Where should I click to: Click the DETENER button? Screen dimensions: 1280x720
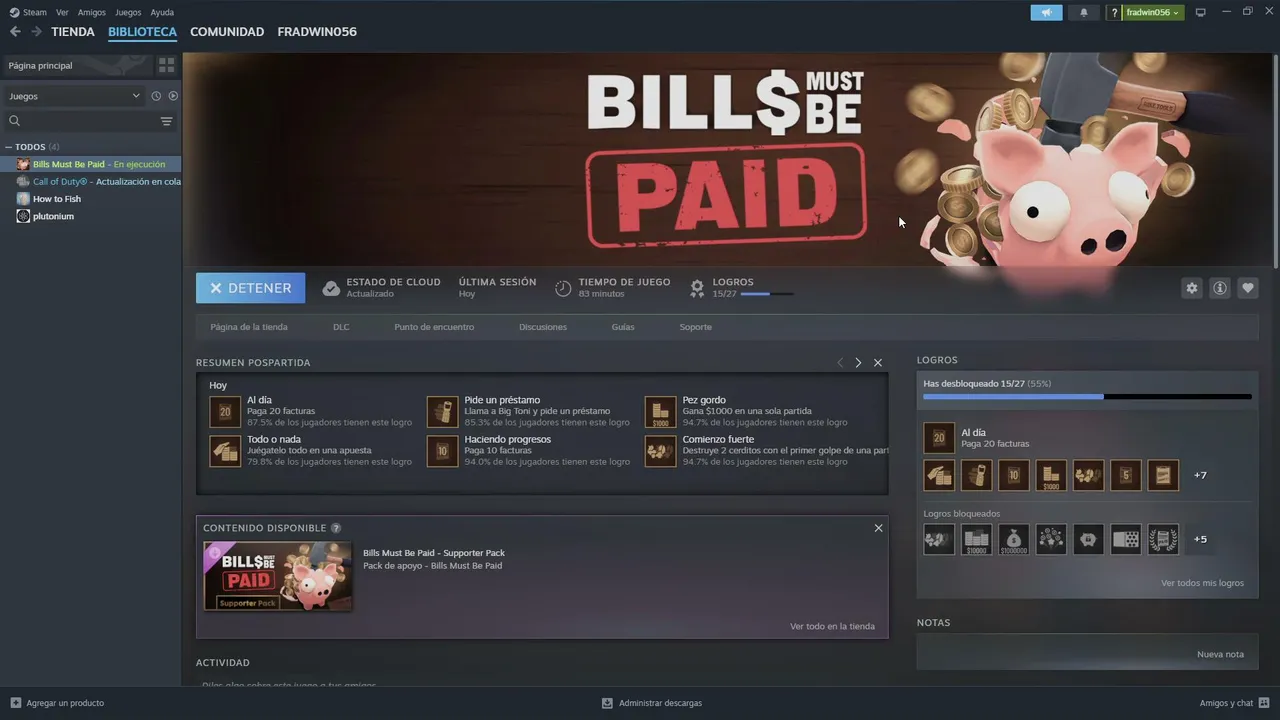coord(250,288)
